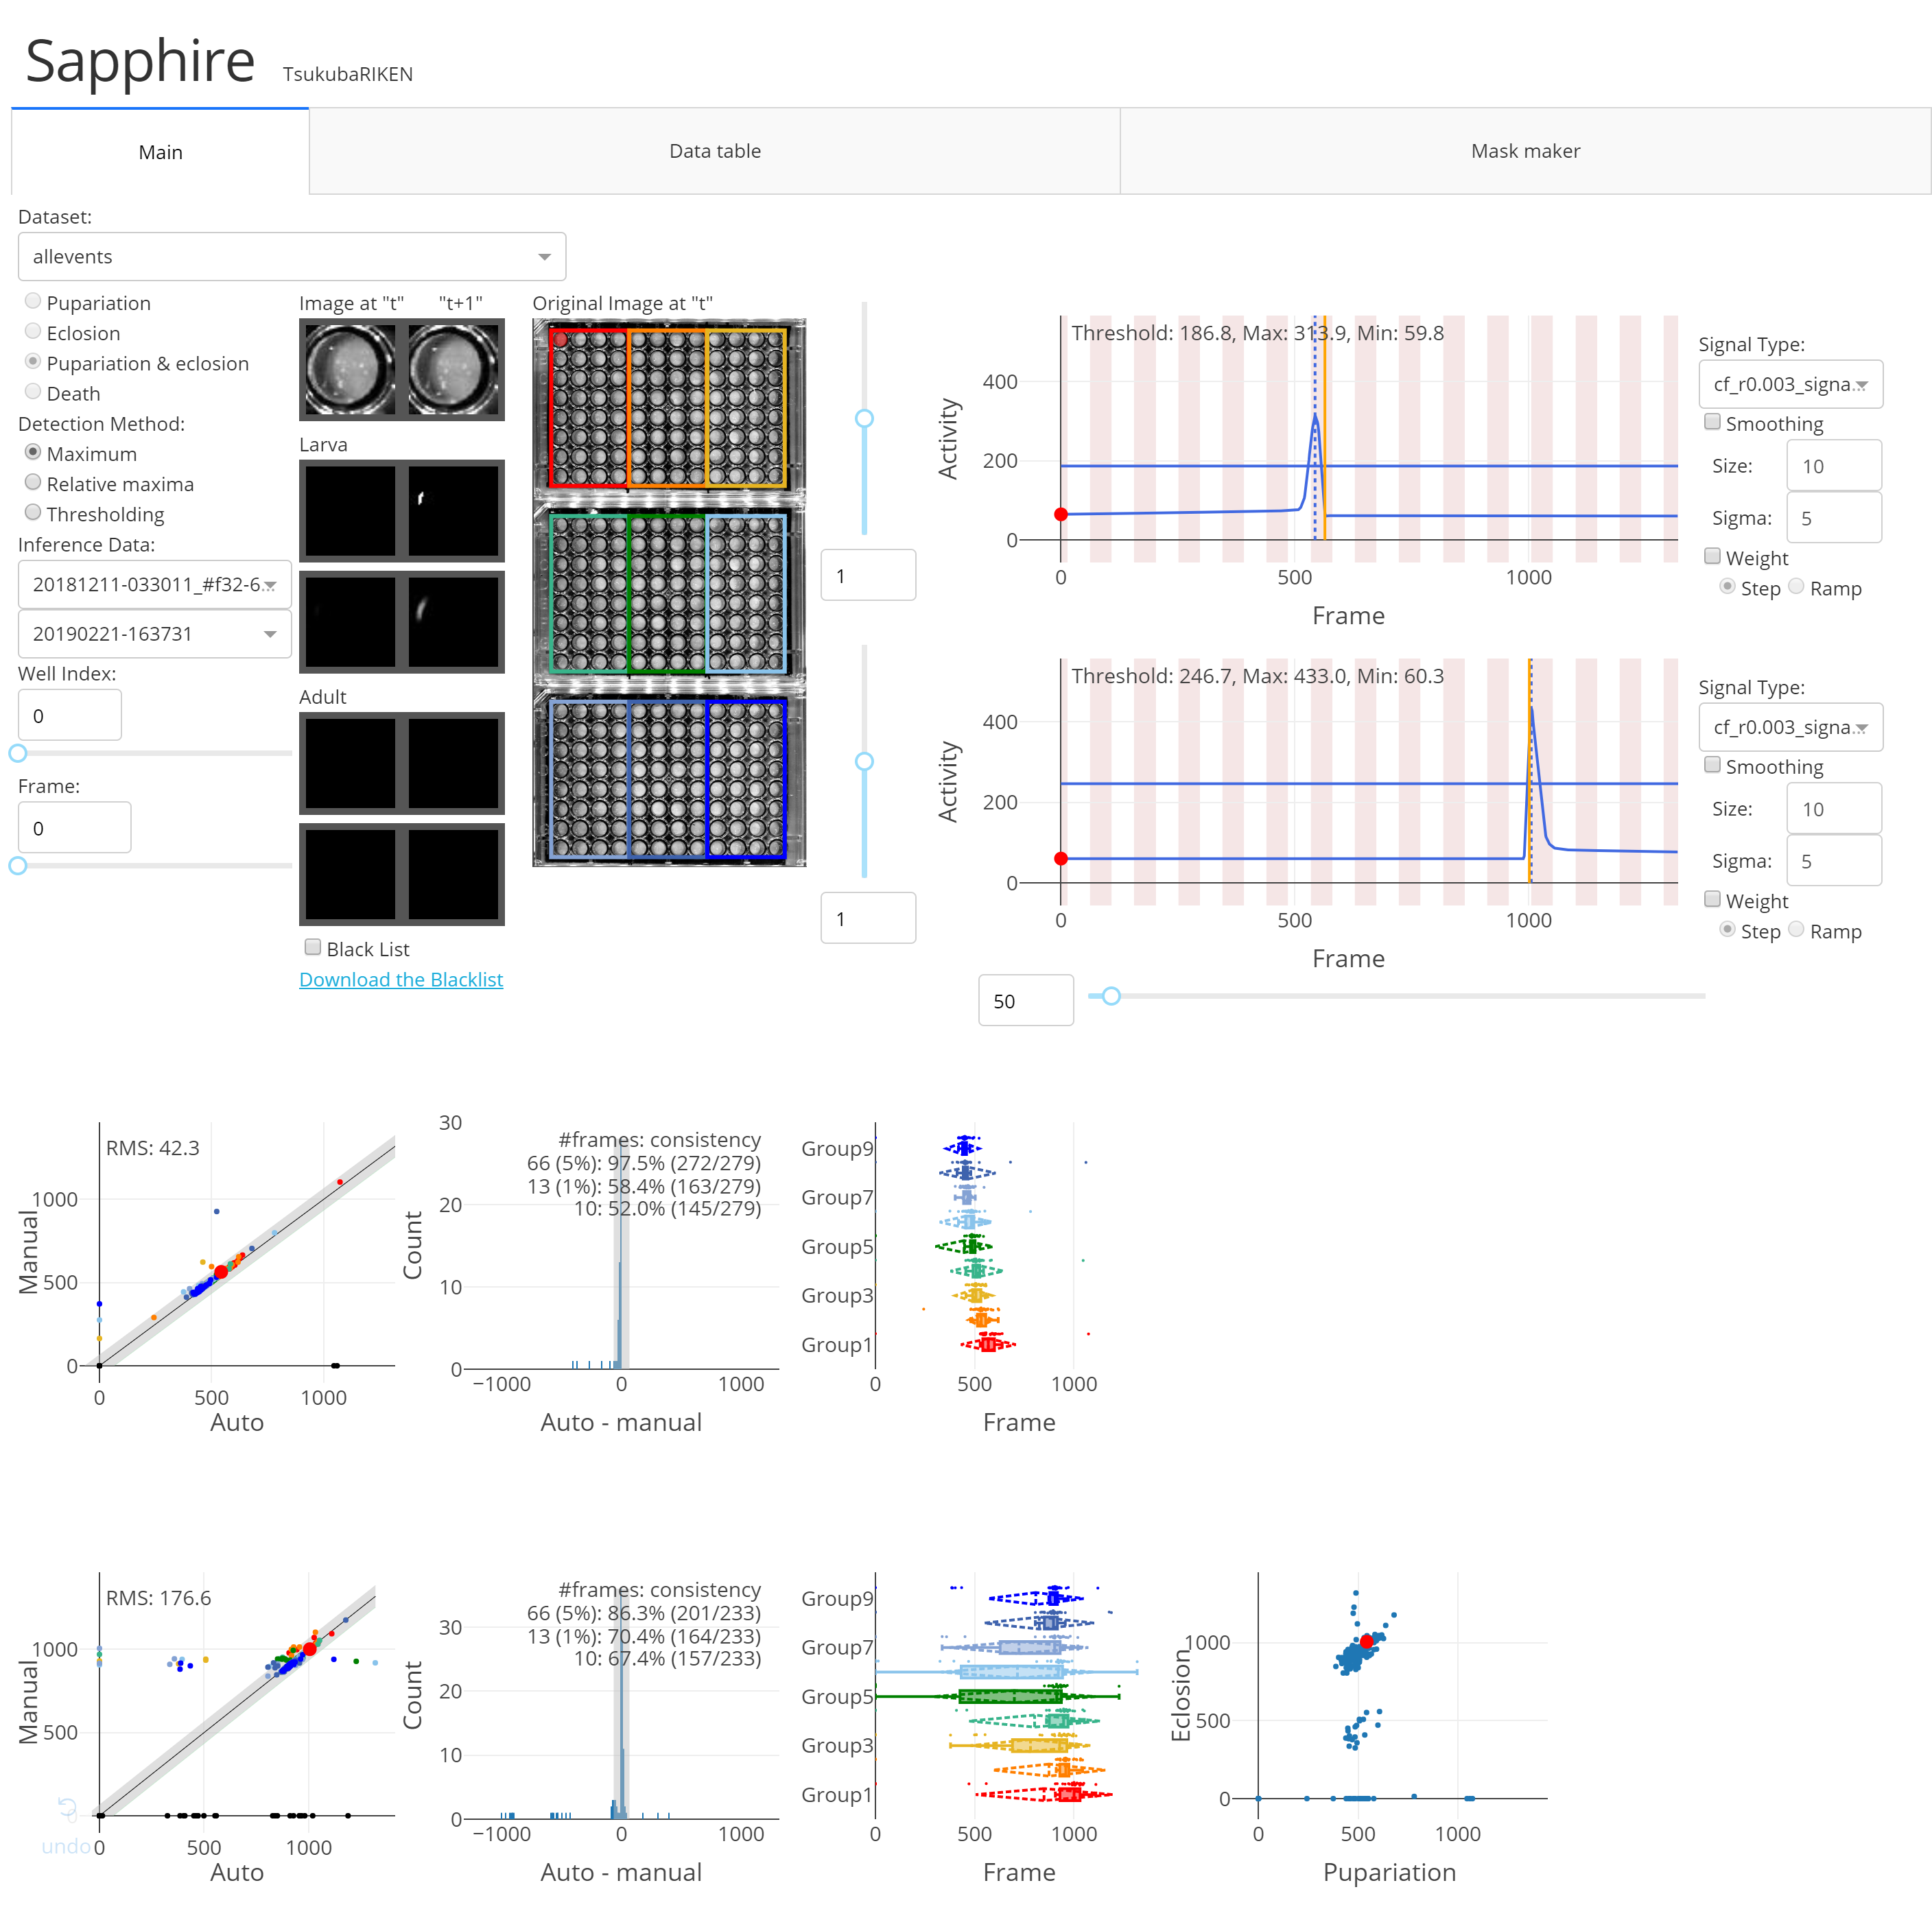Select the Thresholding detection method
The width and height of the screenshot is (1932, 1907).
point(33,513)
